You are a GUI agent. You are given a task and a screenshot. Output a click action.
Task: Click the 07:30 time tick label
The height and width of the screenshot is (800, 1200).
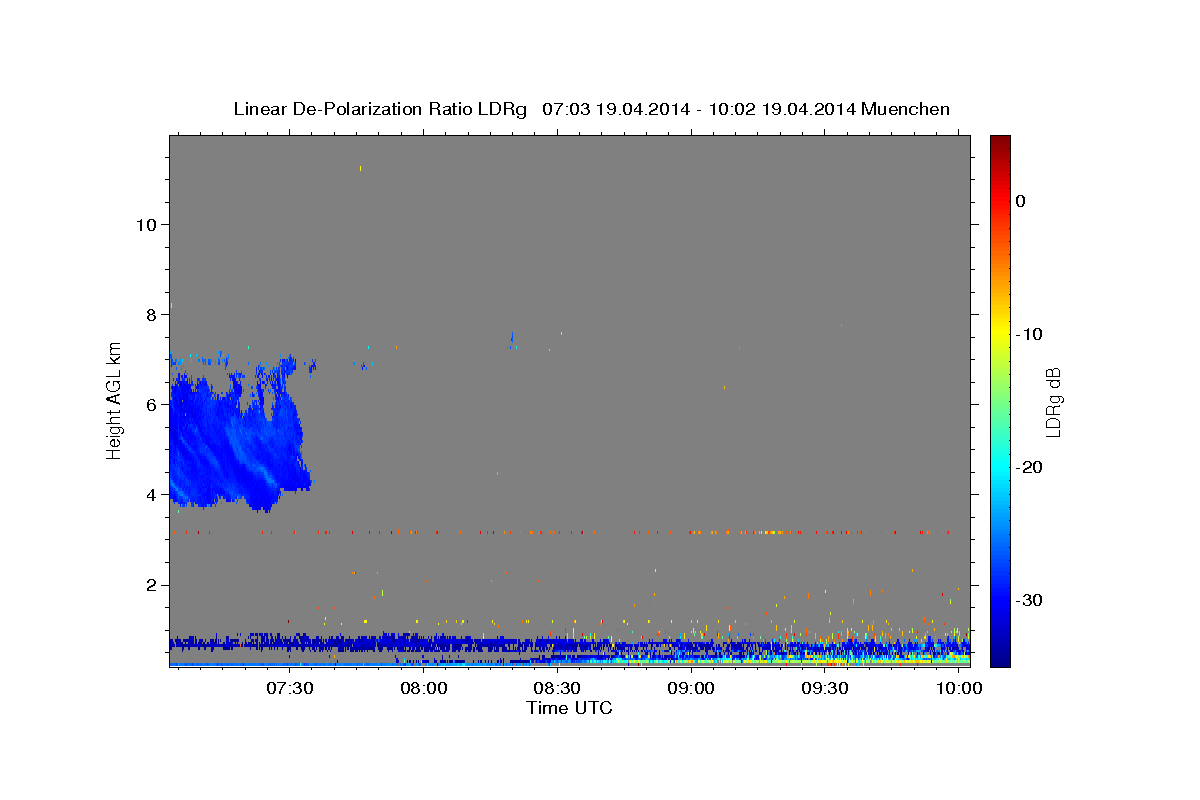click(290, 689)
